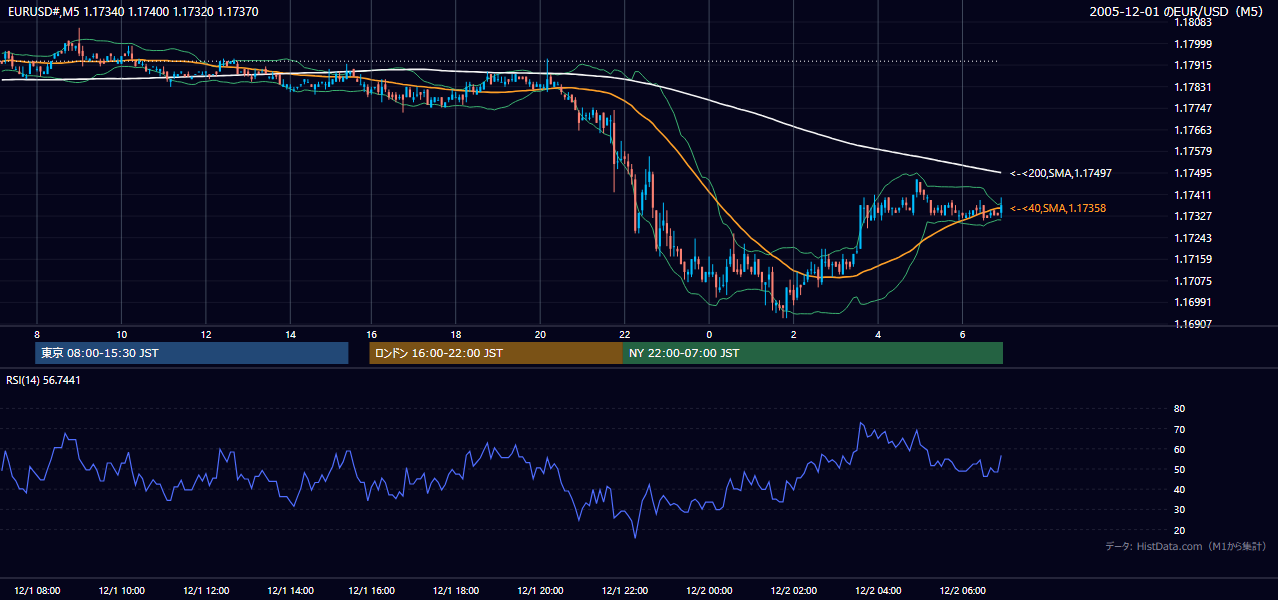Click price axis label 1.17915
Viewport: 1278px width, 600px height.
pyautogui.click(x=1192, y=65)
